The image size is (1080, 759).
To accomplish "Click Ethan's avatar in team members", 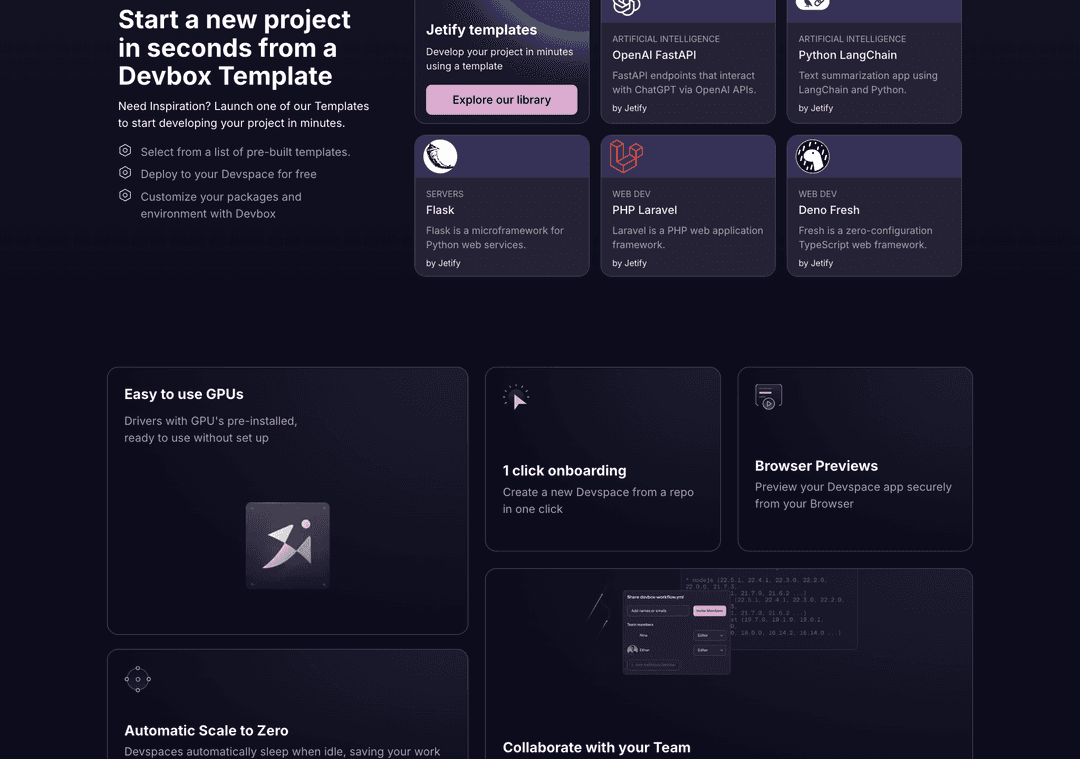I will coord(632,650).
